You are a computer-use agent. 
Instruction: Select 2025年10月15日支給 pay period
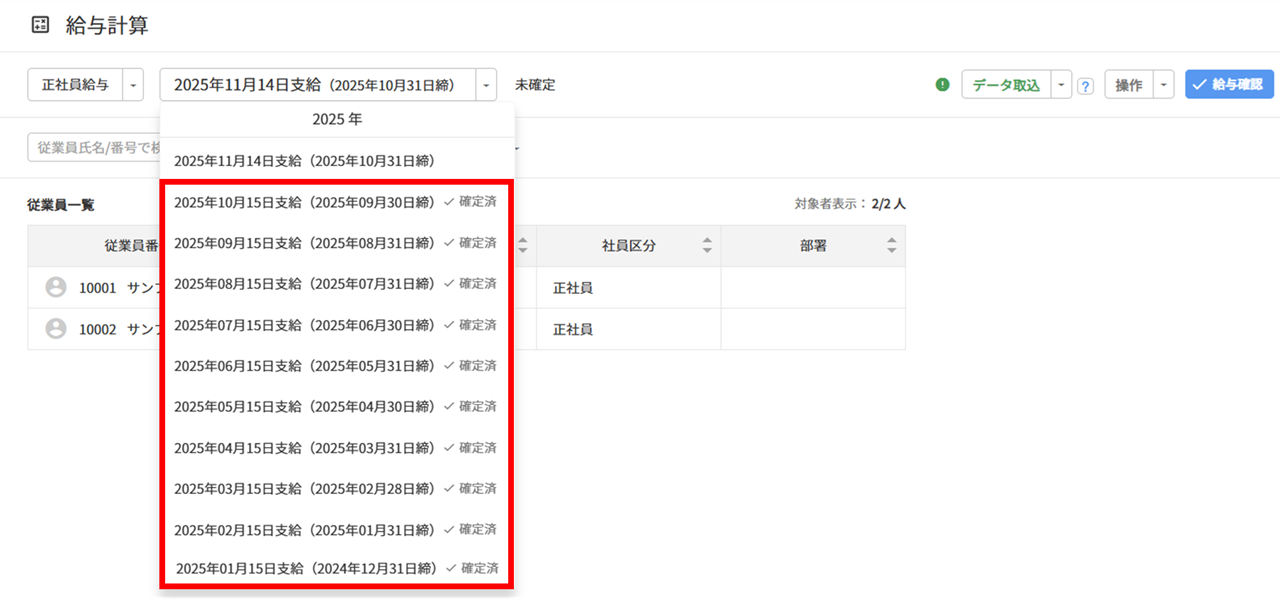click(x=337, y=202)
